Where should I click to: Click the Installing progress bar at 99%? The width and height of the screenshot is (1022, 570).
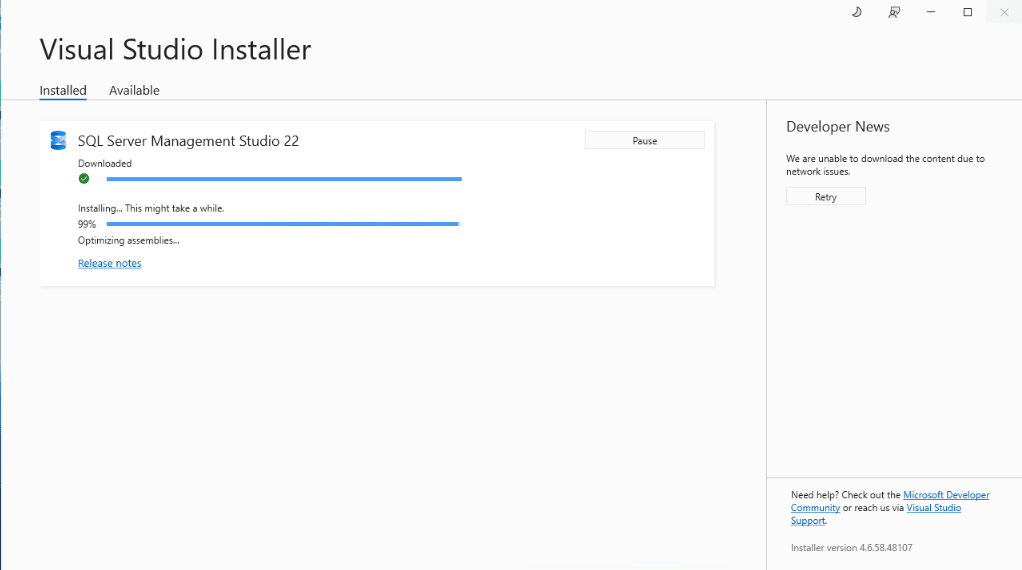click(284, 223)
